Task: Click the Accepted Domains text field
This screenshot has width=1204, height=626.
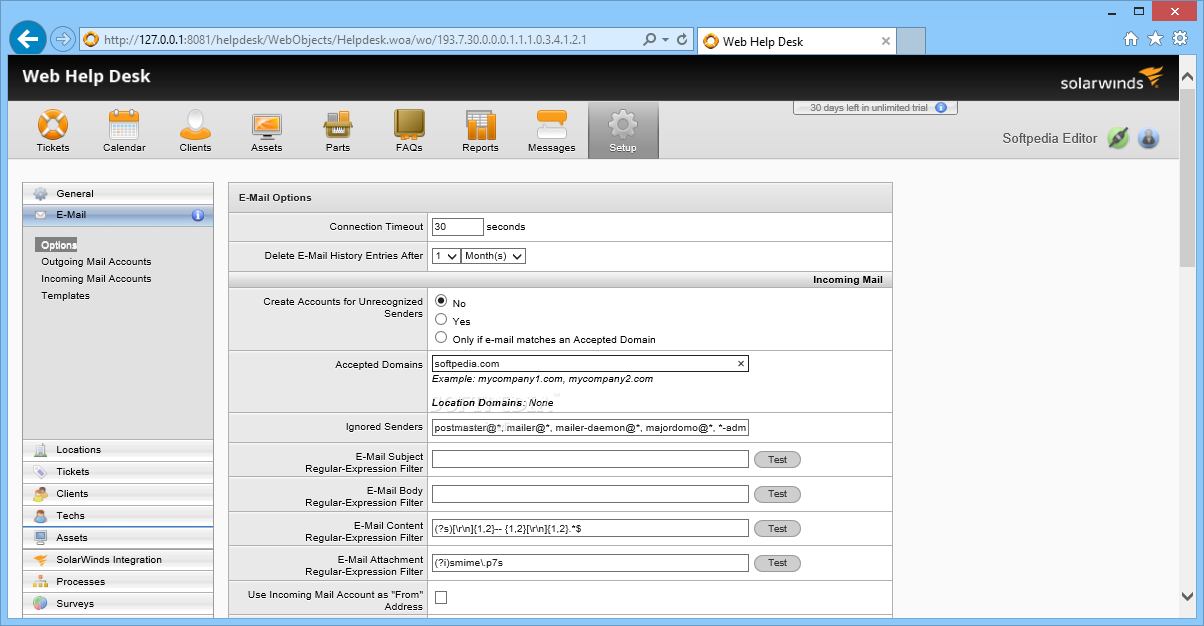Action: click(590, 364)
